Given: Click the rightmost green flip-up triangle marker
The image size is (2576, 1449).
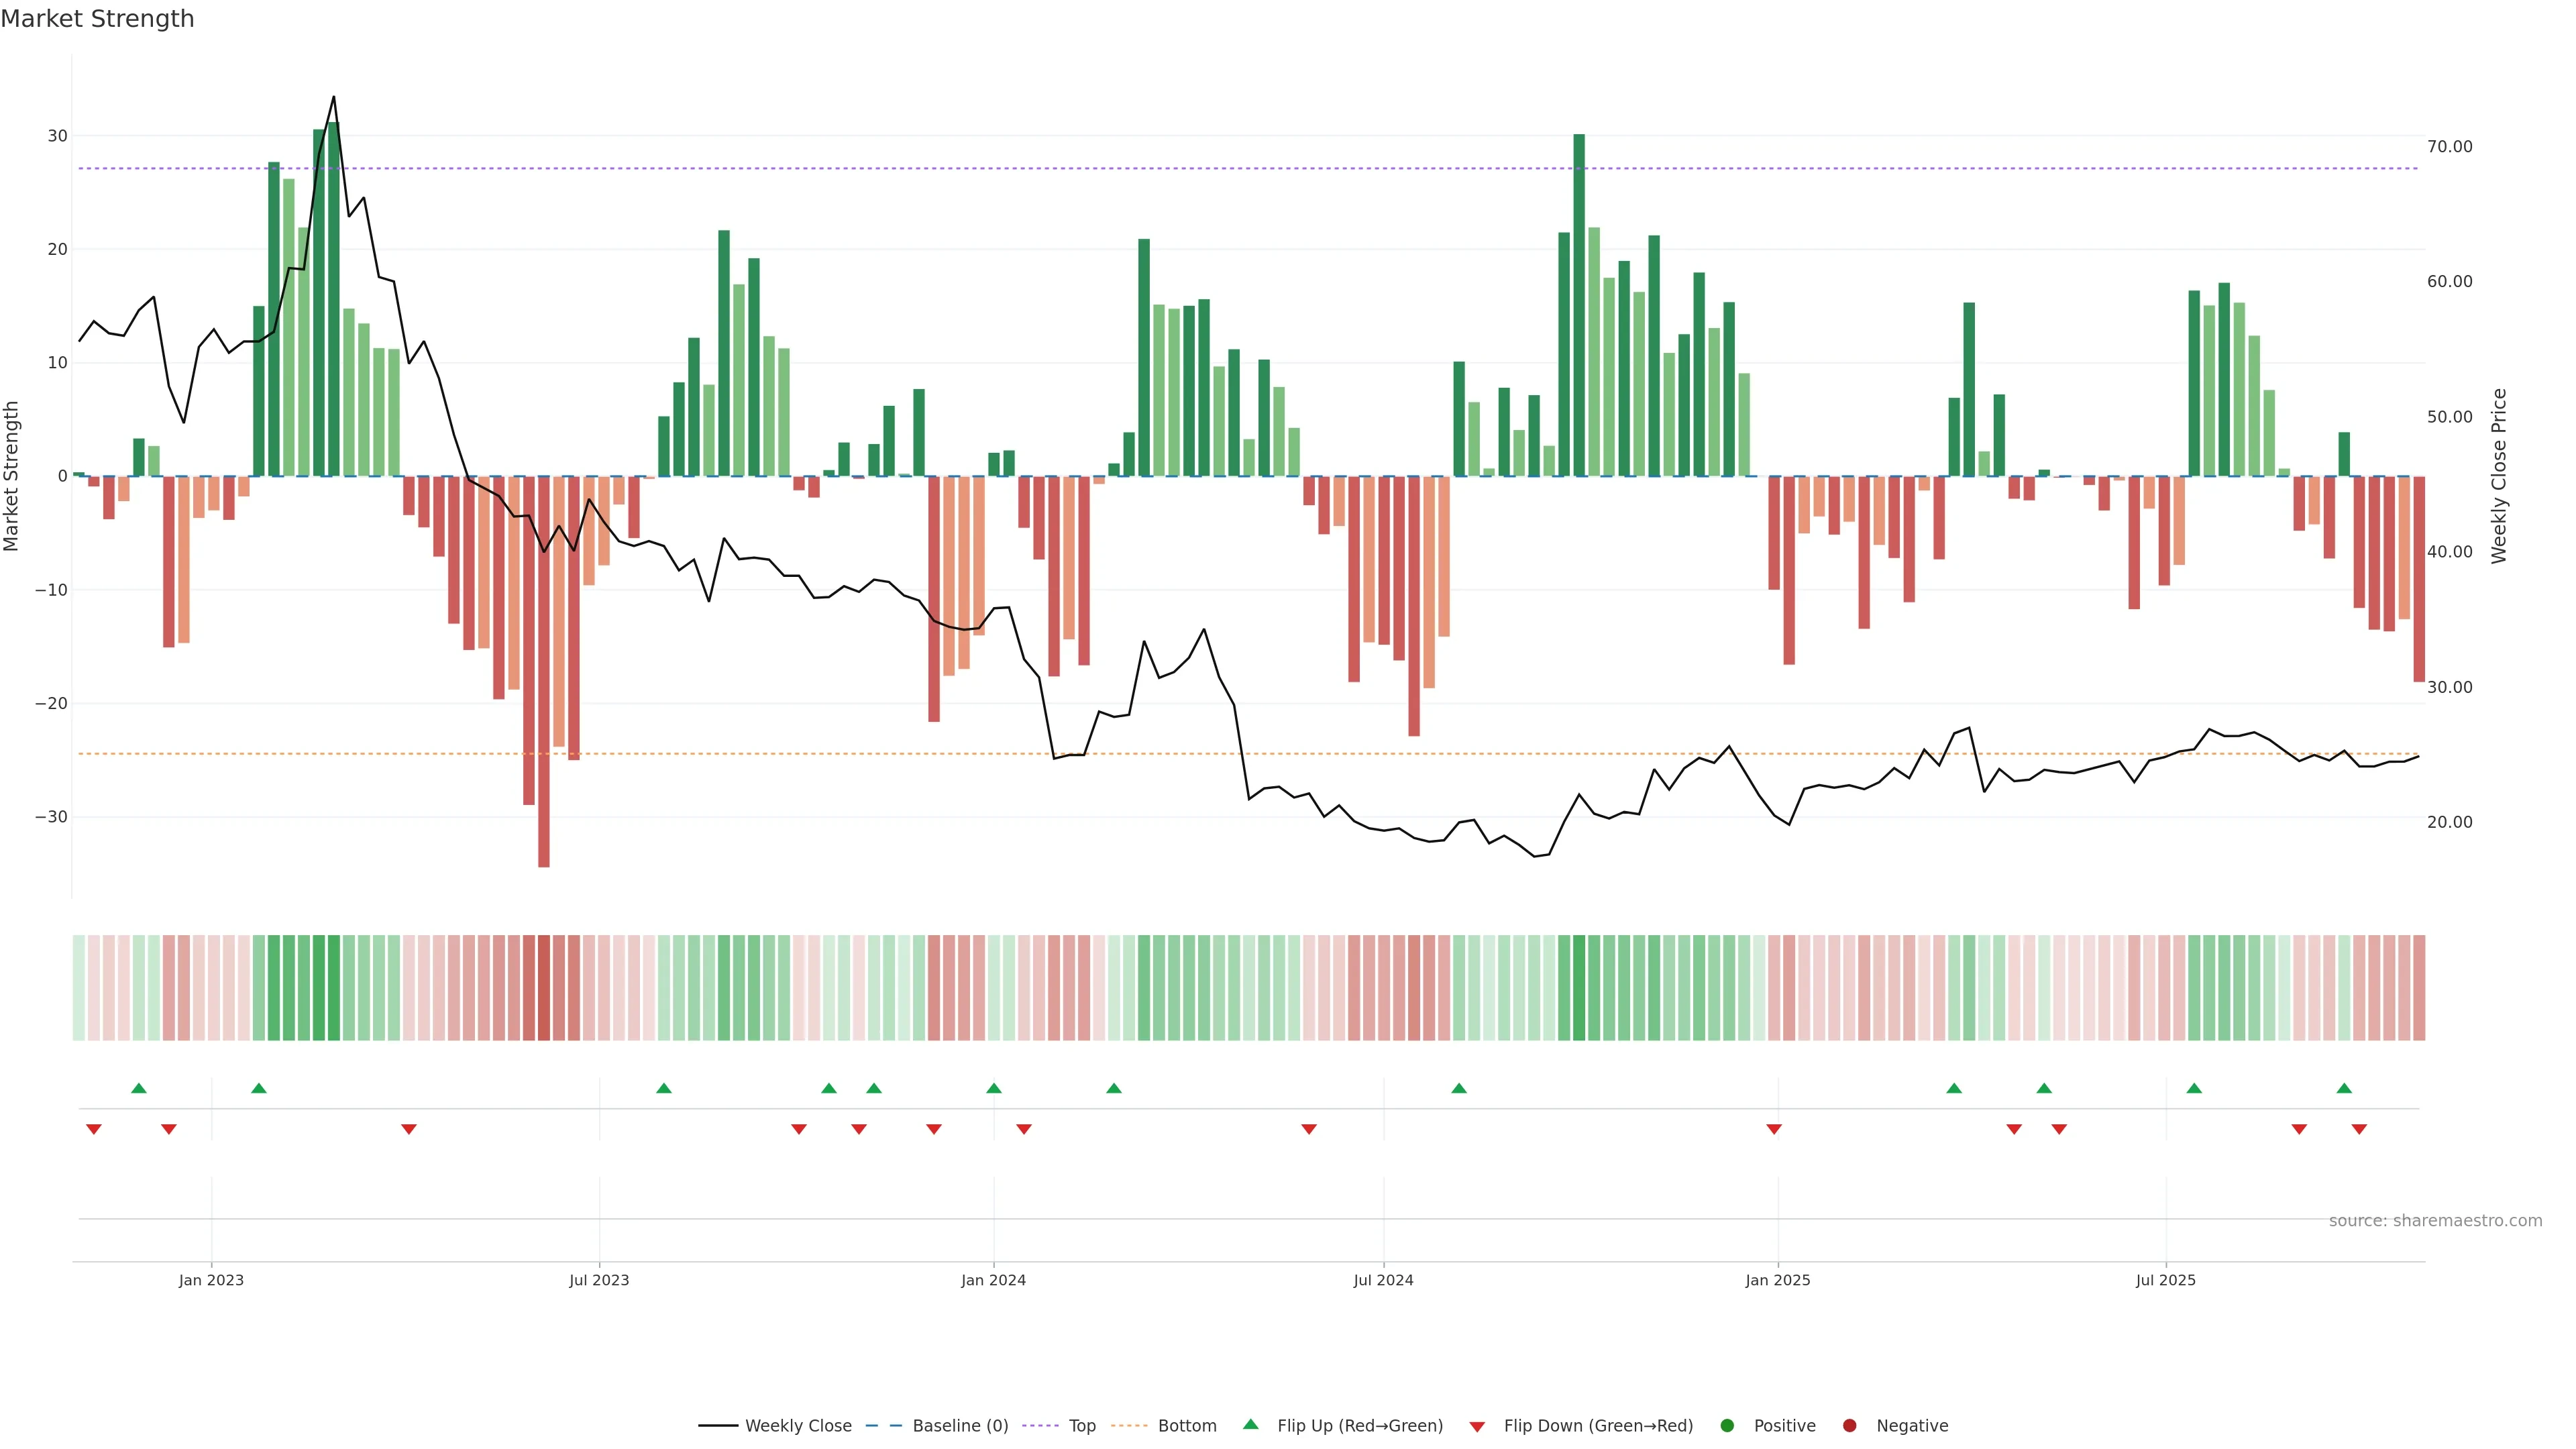Looking at the screenshot, I should tap(2344, 1088).
